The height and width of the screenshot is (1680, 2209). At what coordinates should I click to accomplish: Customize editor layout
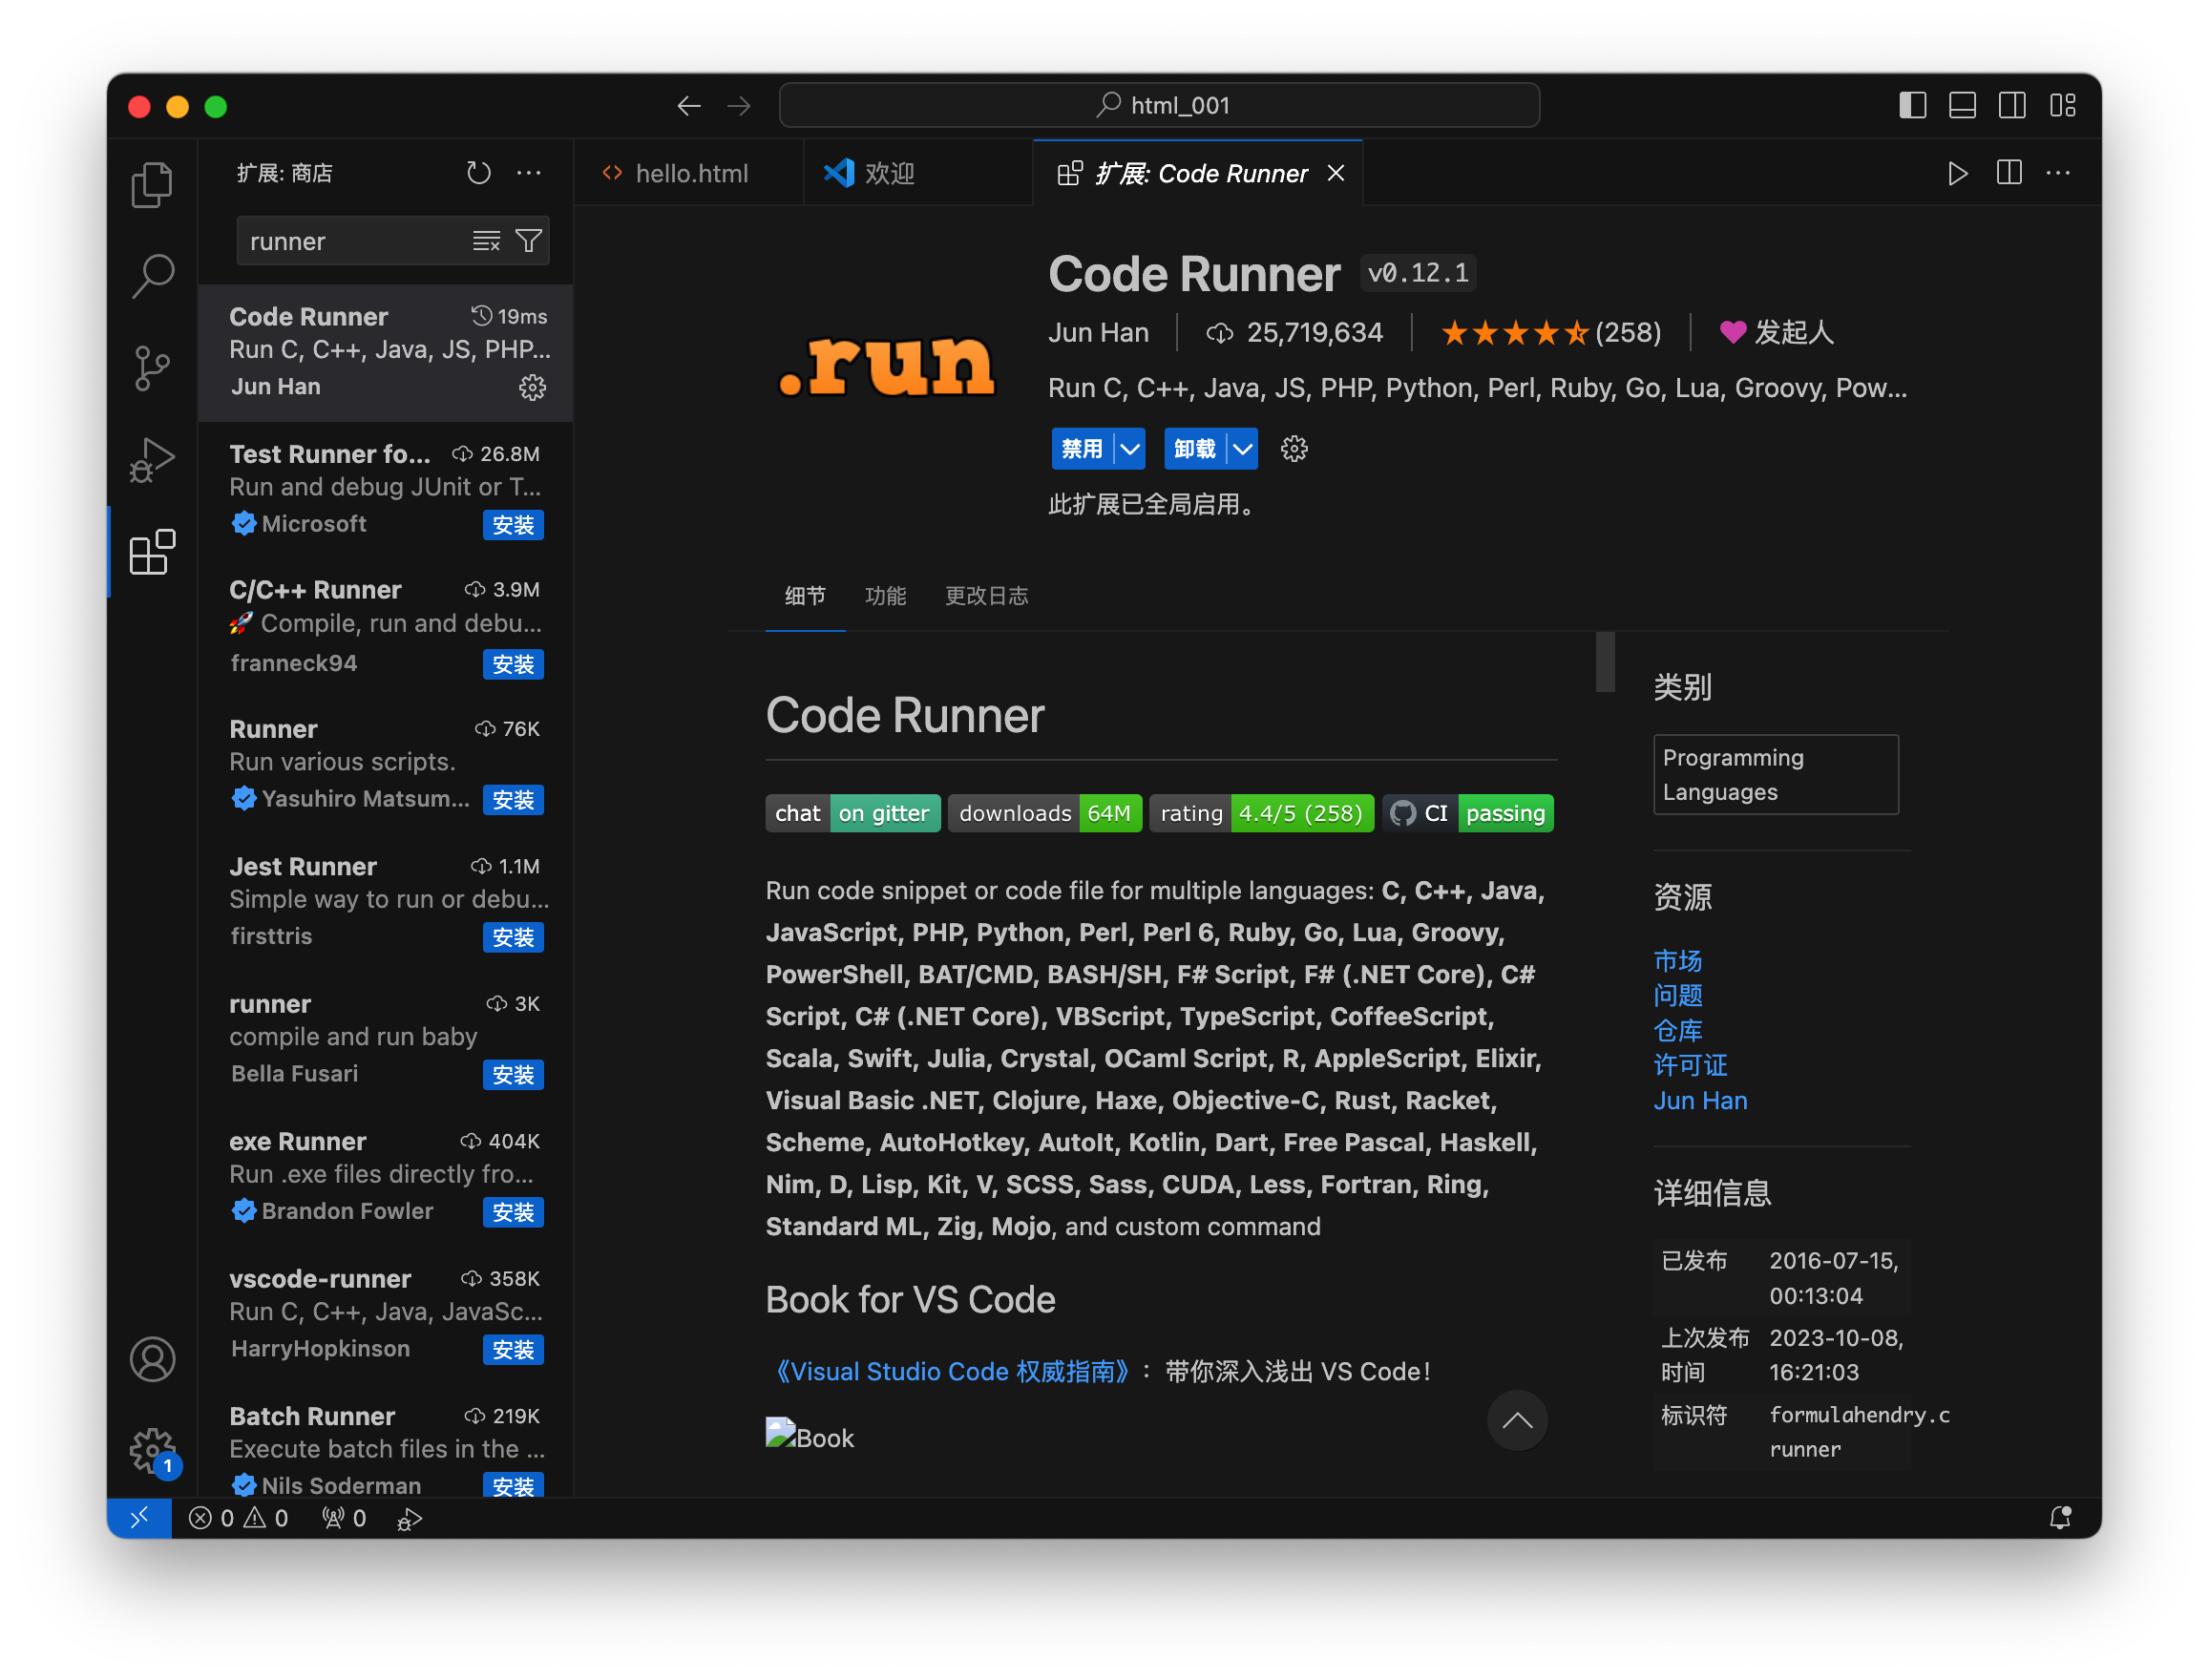coord(2062,106)
